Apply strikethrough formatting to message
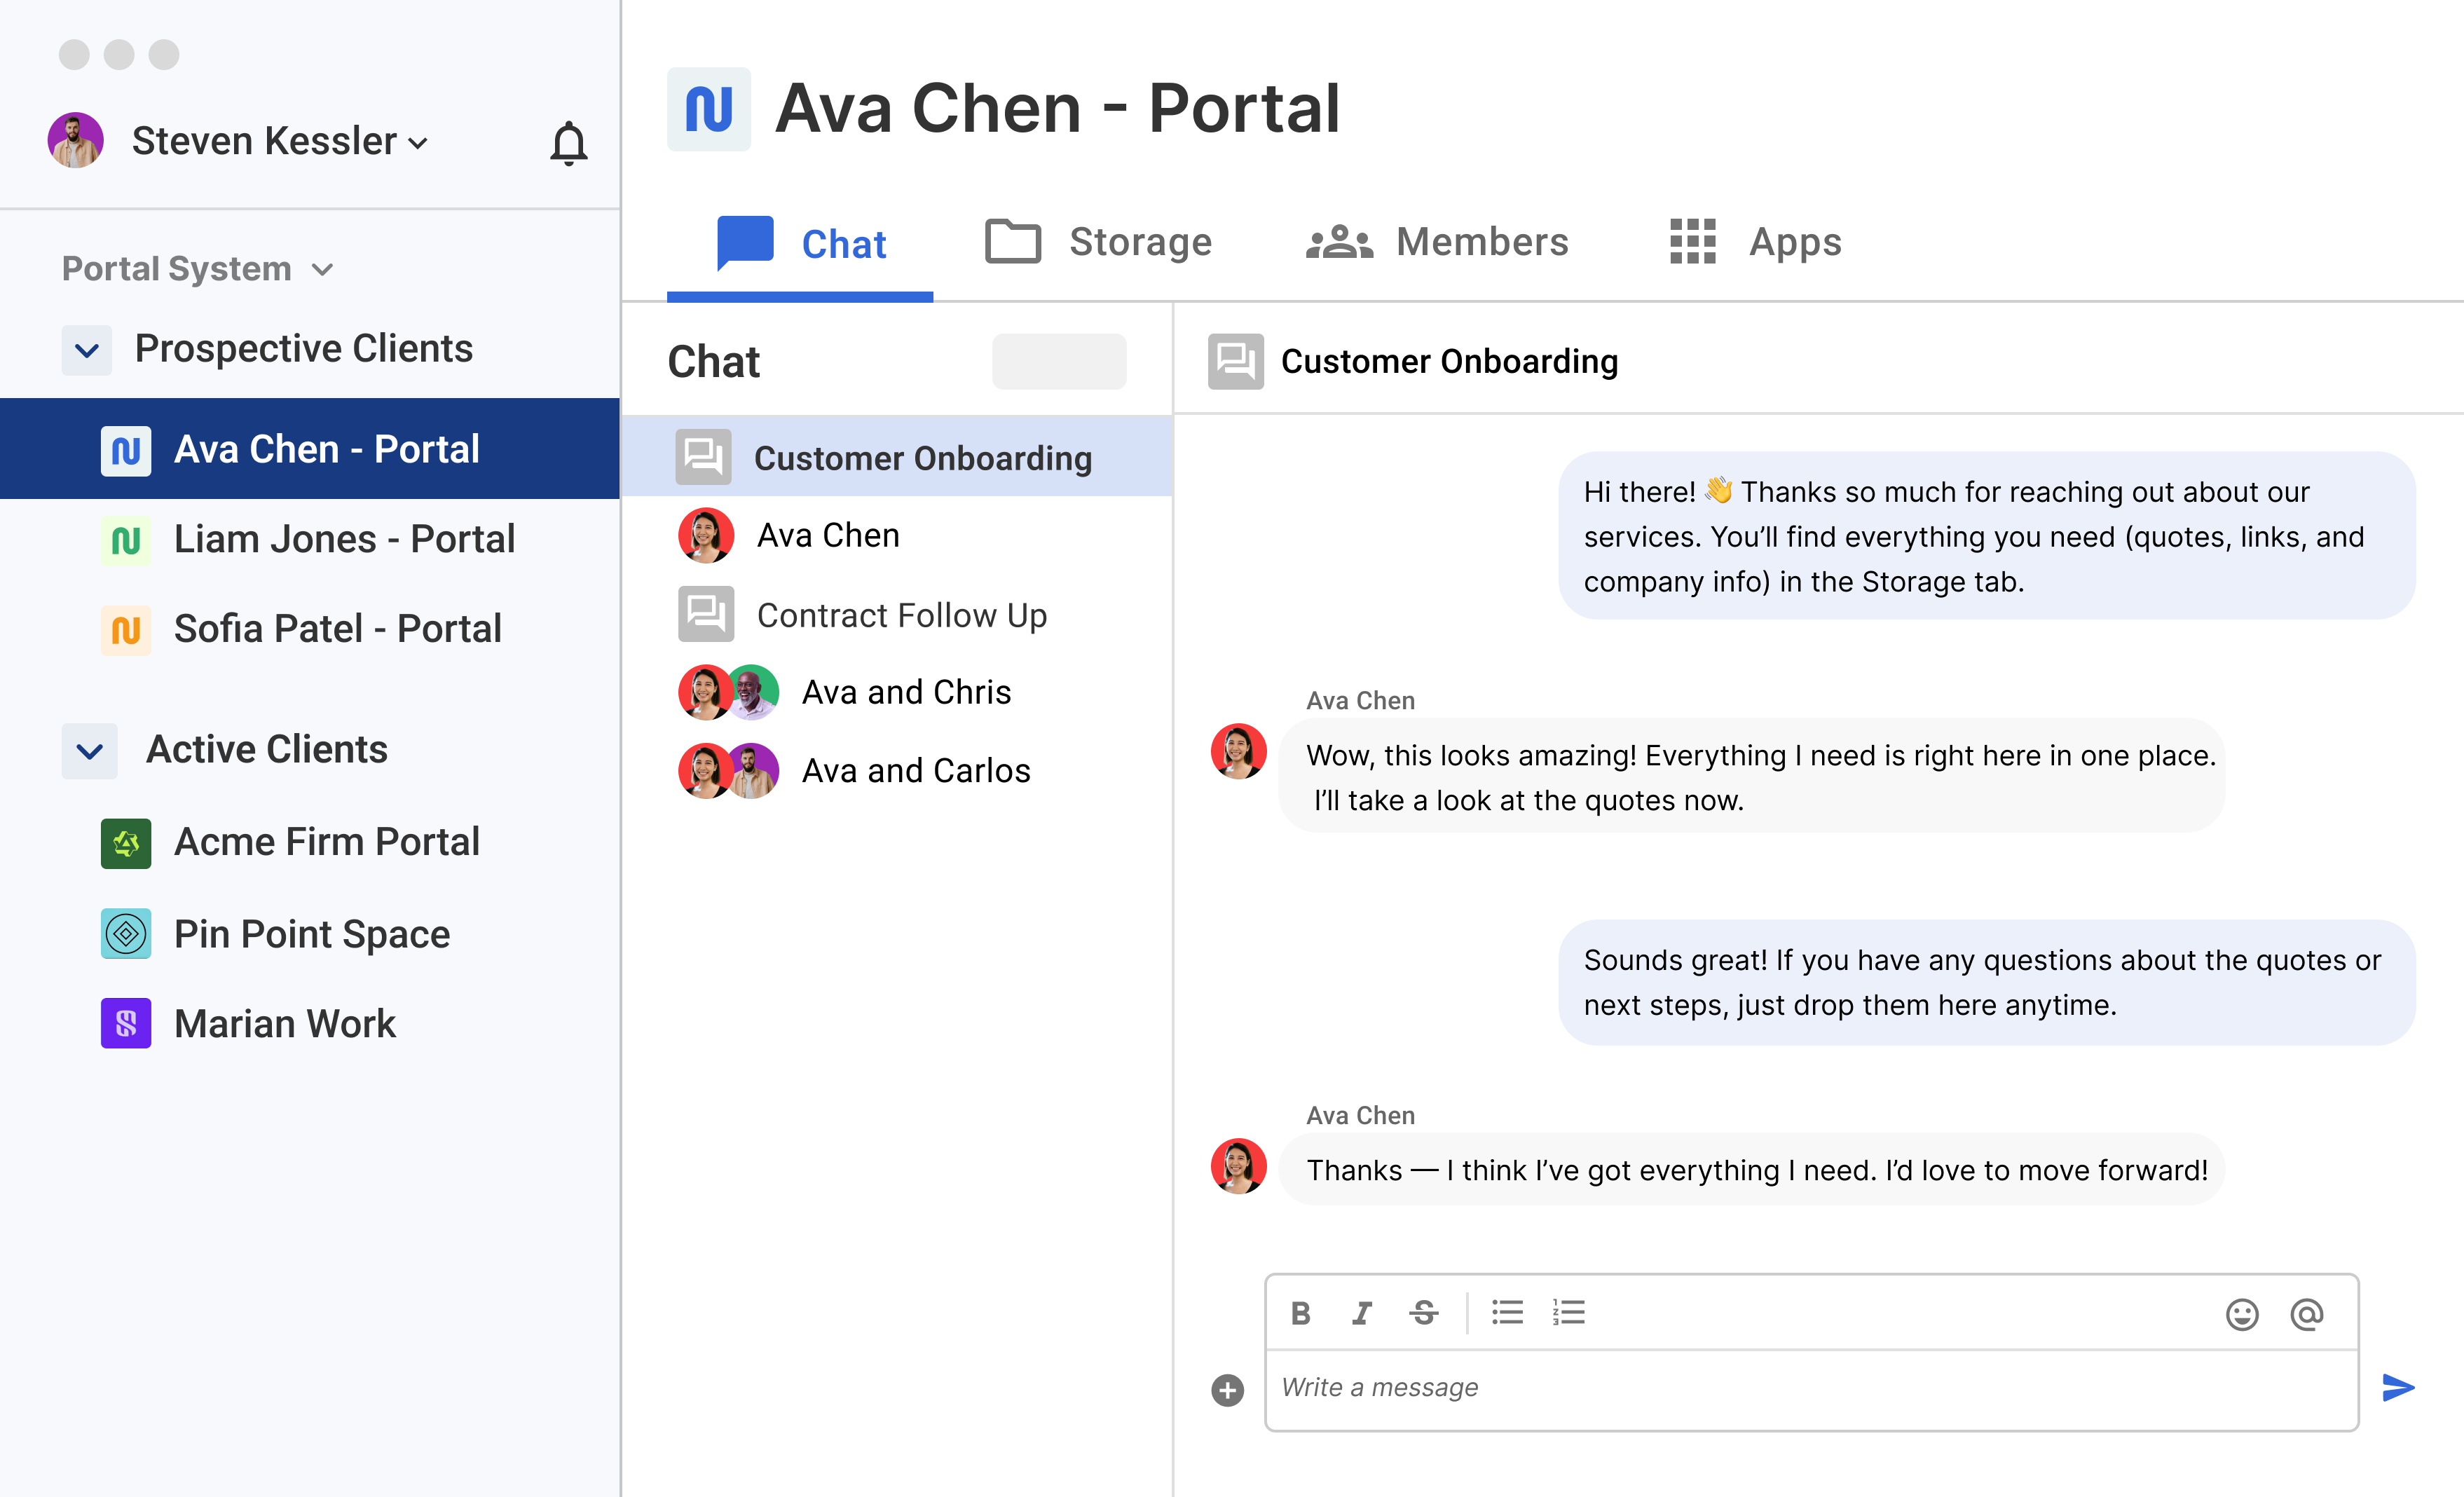This screenshot has height=1497, width=2464. click(x=1424, y=1313)
